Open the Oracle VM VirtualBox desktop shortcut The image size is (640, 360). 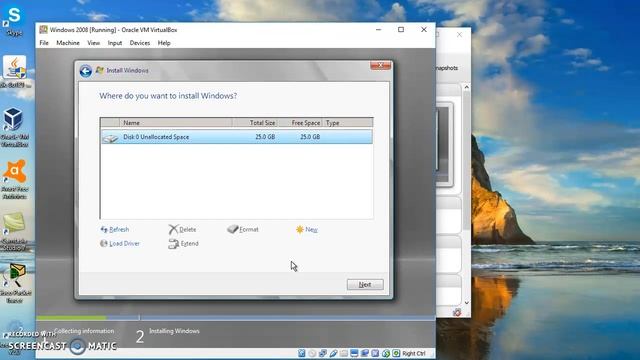[x=14, y=127]
